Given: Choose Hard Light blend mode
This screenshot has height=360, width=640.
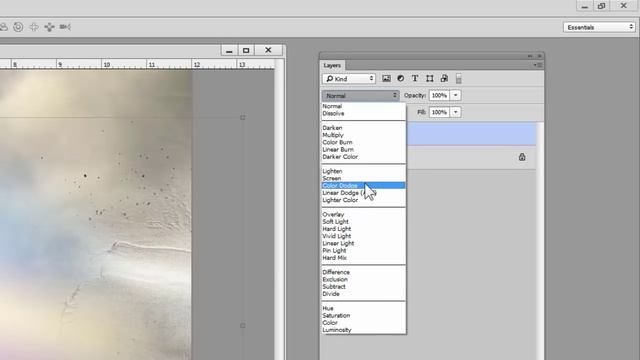Looking at the screenshot, I should tap(364, 229).
